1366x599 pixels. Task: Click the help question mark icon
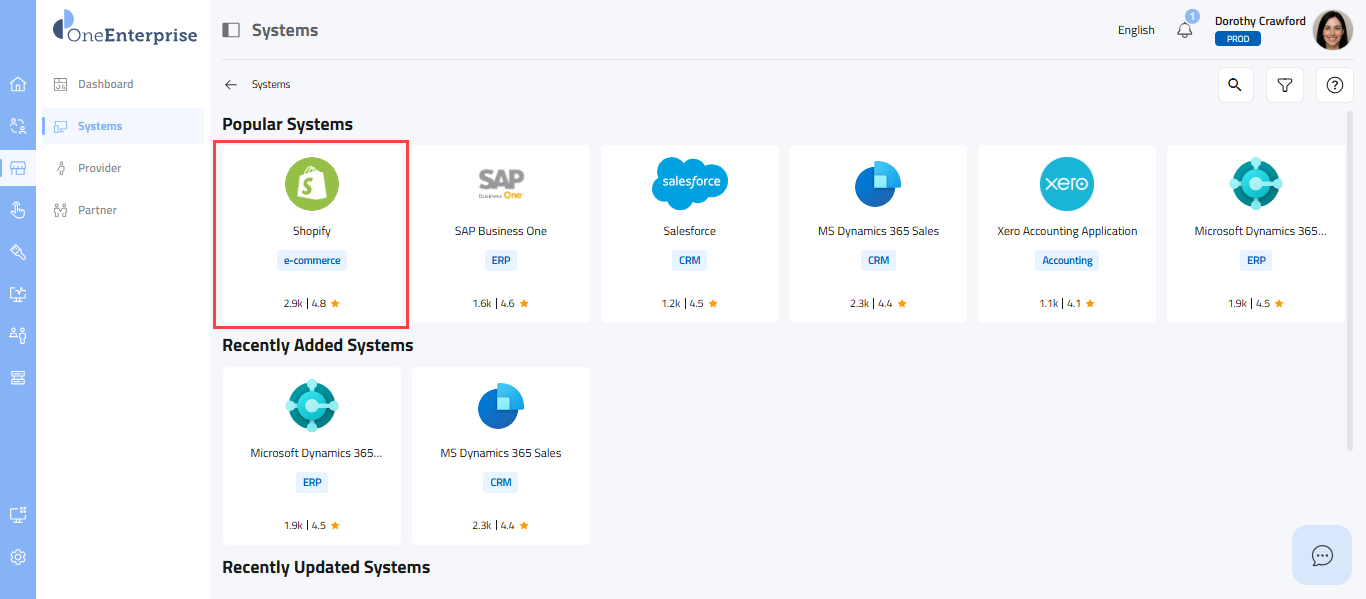1334,85
